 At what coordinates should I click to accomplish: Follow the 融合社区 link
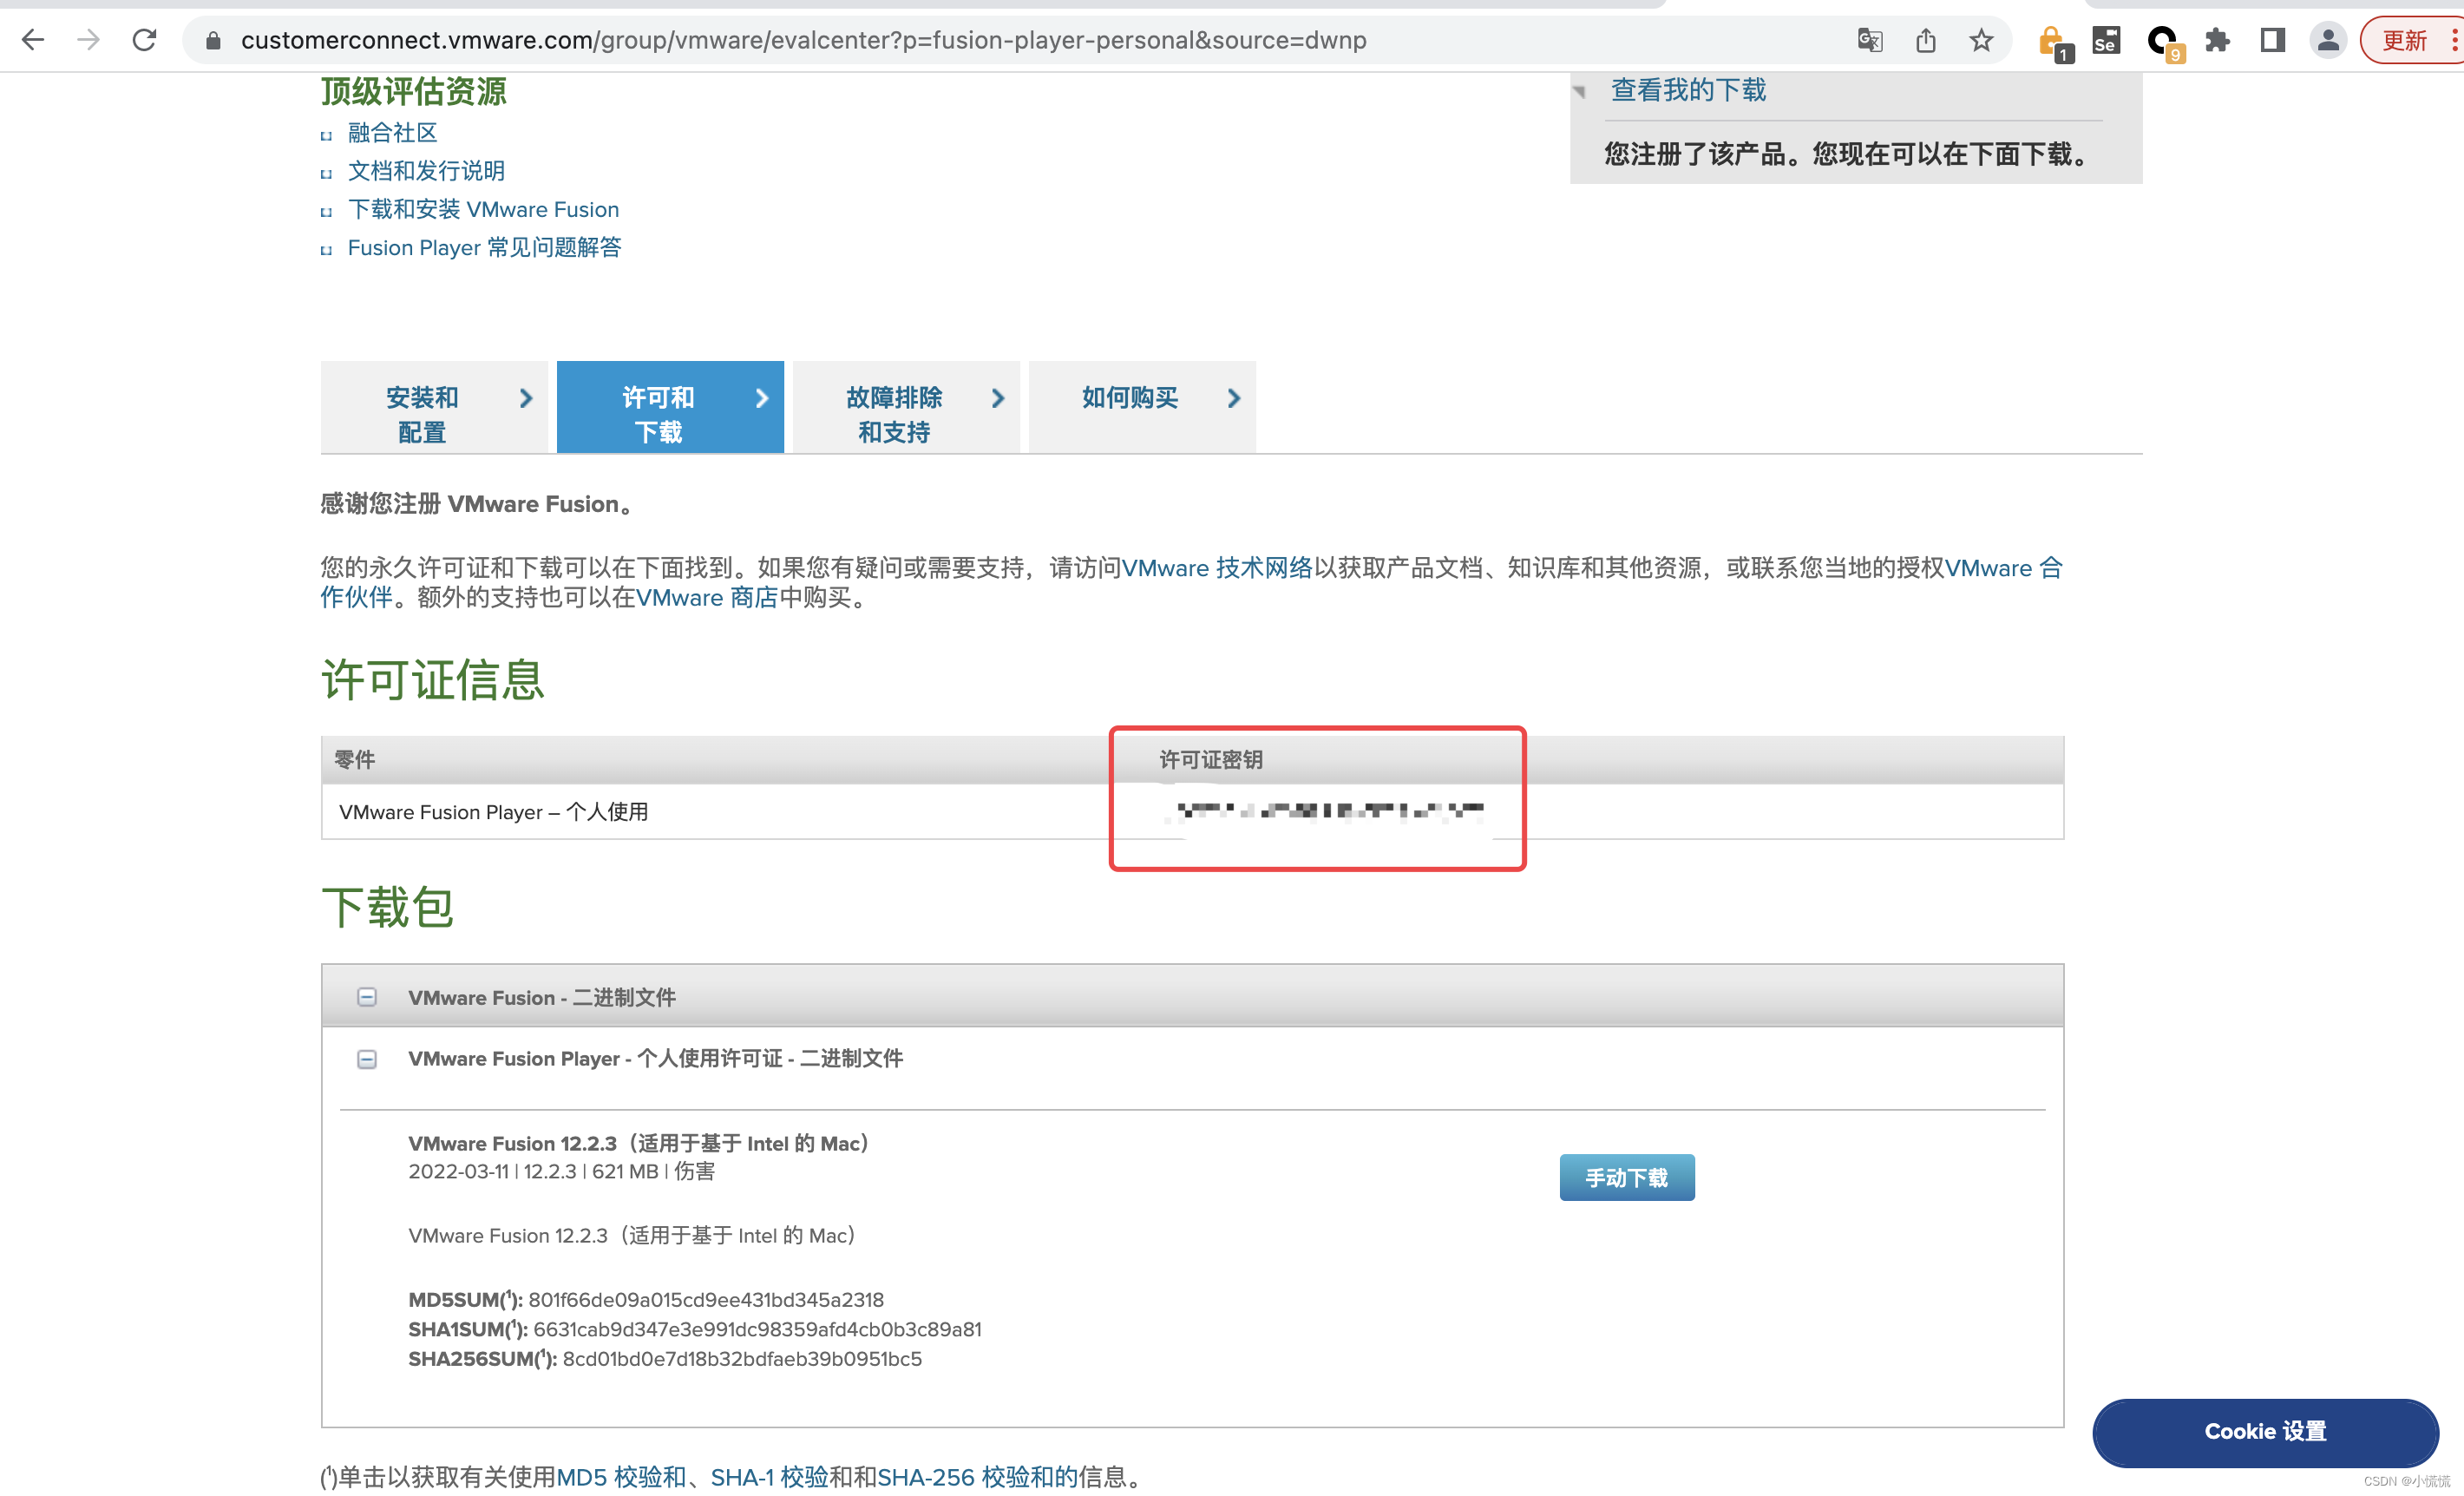coord(392,133)
